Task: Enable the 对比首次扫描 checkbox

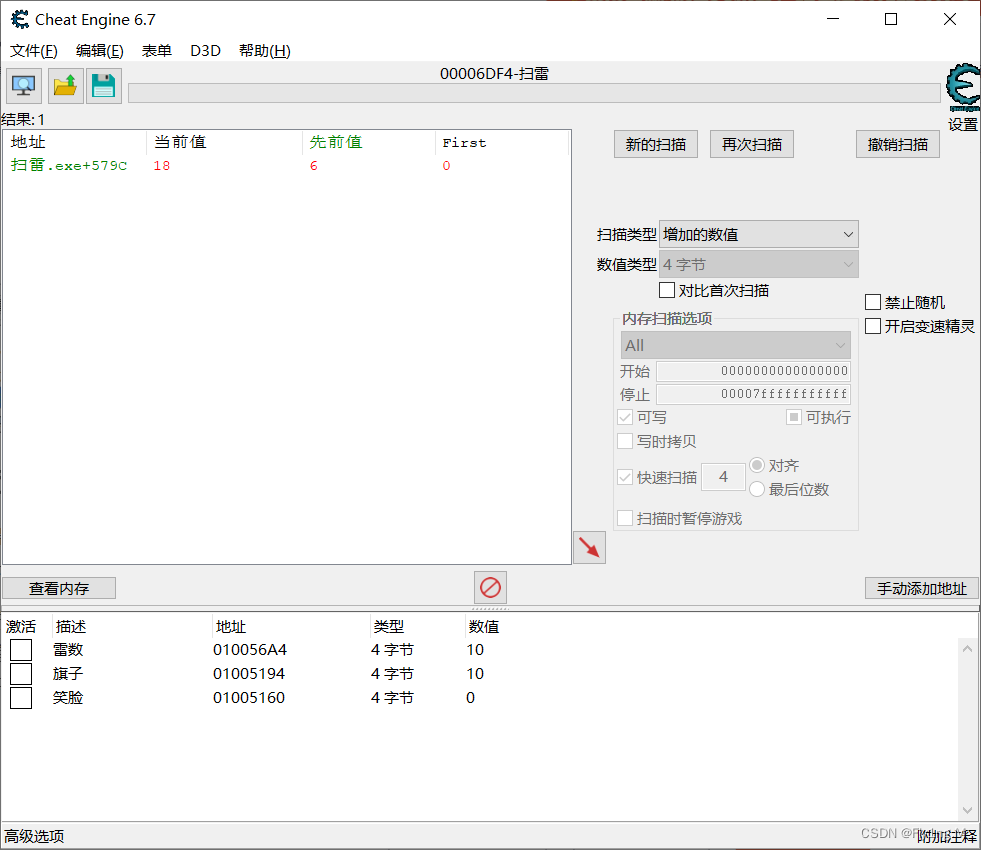Action: click(x=667, y=290)
